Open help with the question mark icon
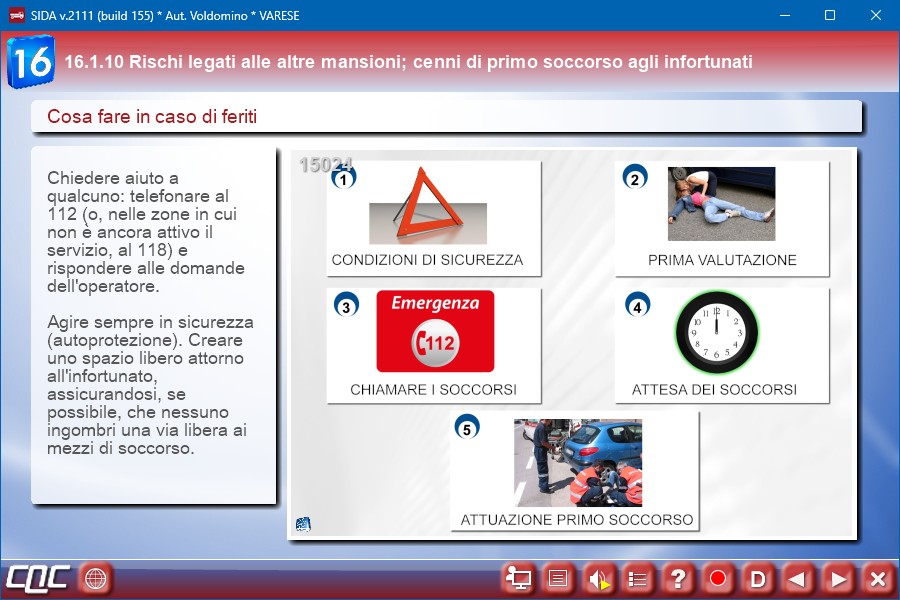The image size is (900, 600). 678,578
